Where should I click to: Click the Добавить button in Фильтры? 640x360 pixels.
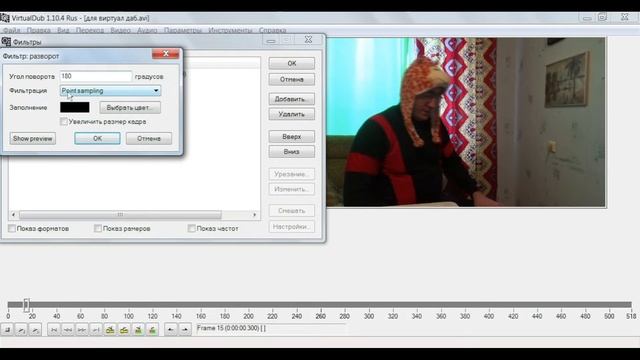[x=292, y=99]
